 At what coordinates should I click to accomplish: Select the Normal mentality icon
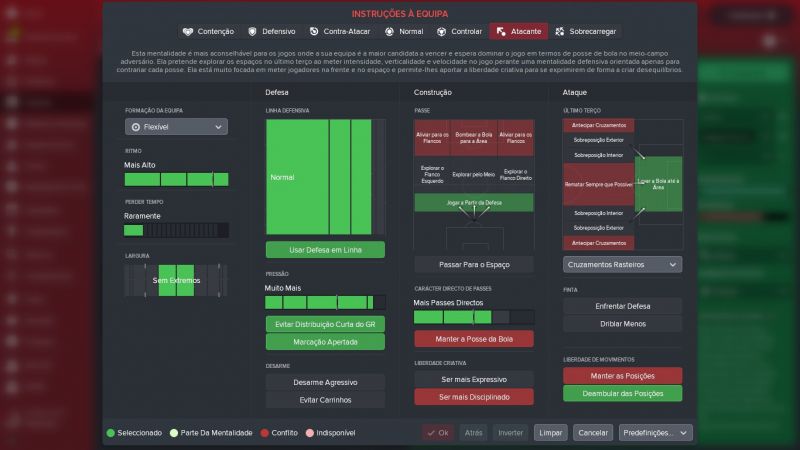click(390, 32)
